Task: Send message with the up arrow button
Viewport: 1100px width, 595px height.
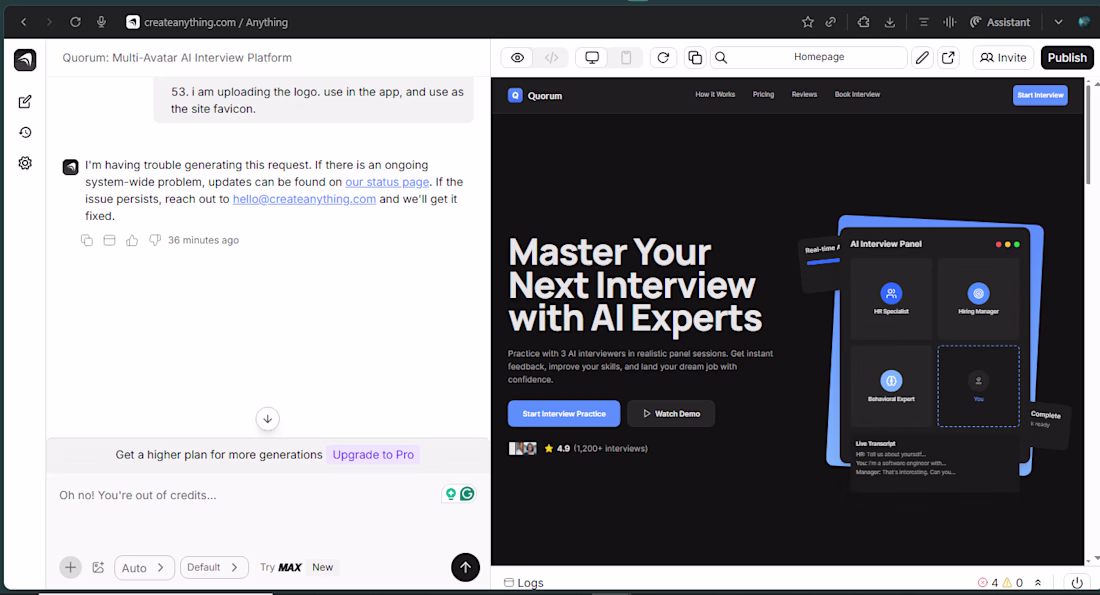Action: 465,567
